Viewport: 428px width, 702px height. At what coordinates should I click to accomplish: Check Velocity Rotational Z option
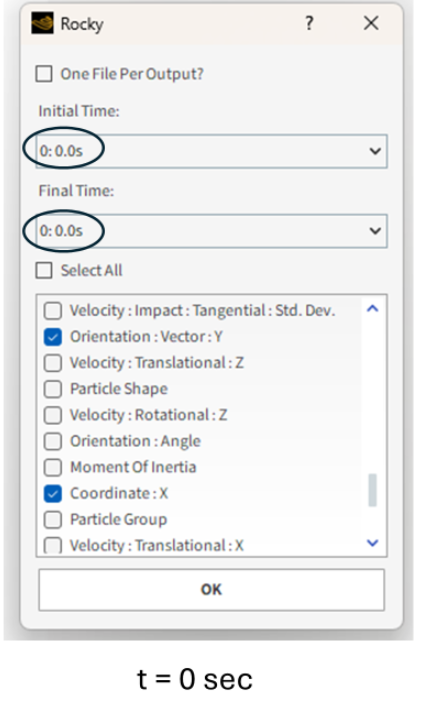coord(53,415)
